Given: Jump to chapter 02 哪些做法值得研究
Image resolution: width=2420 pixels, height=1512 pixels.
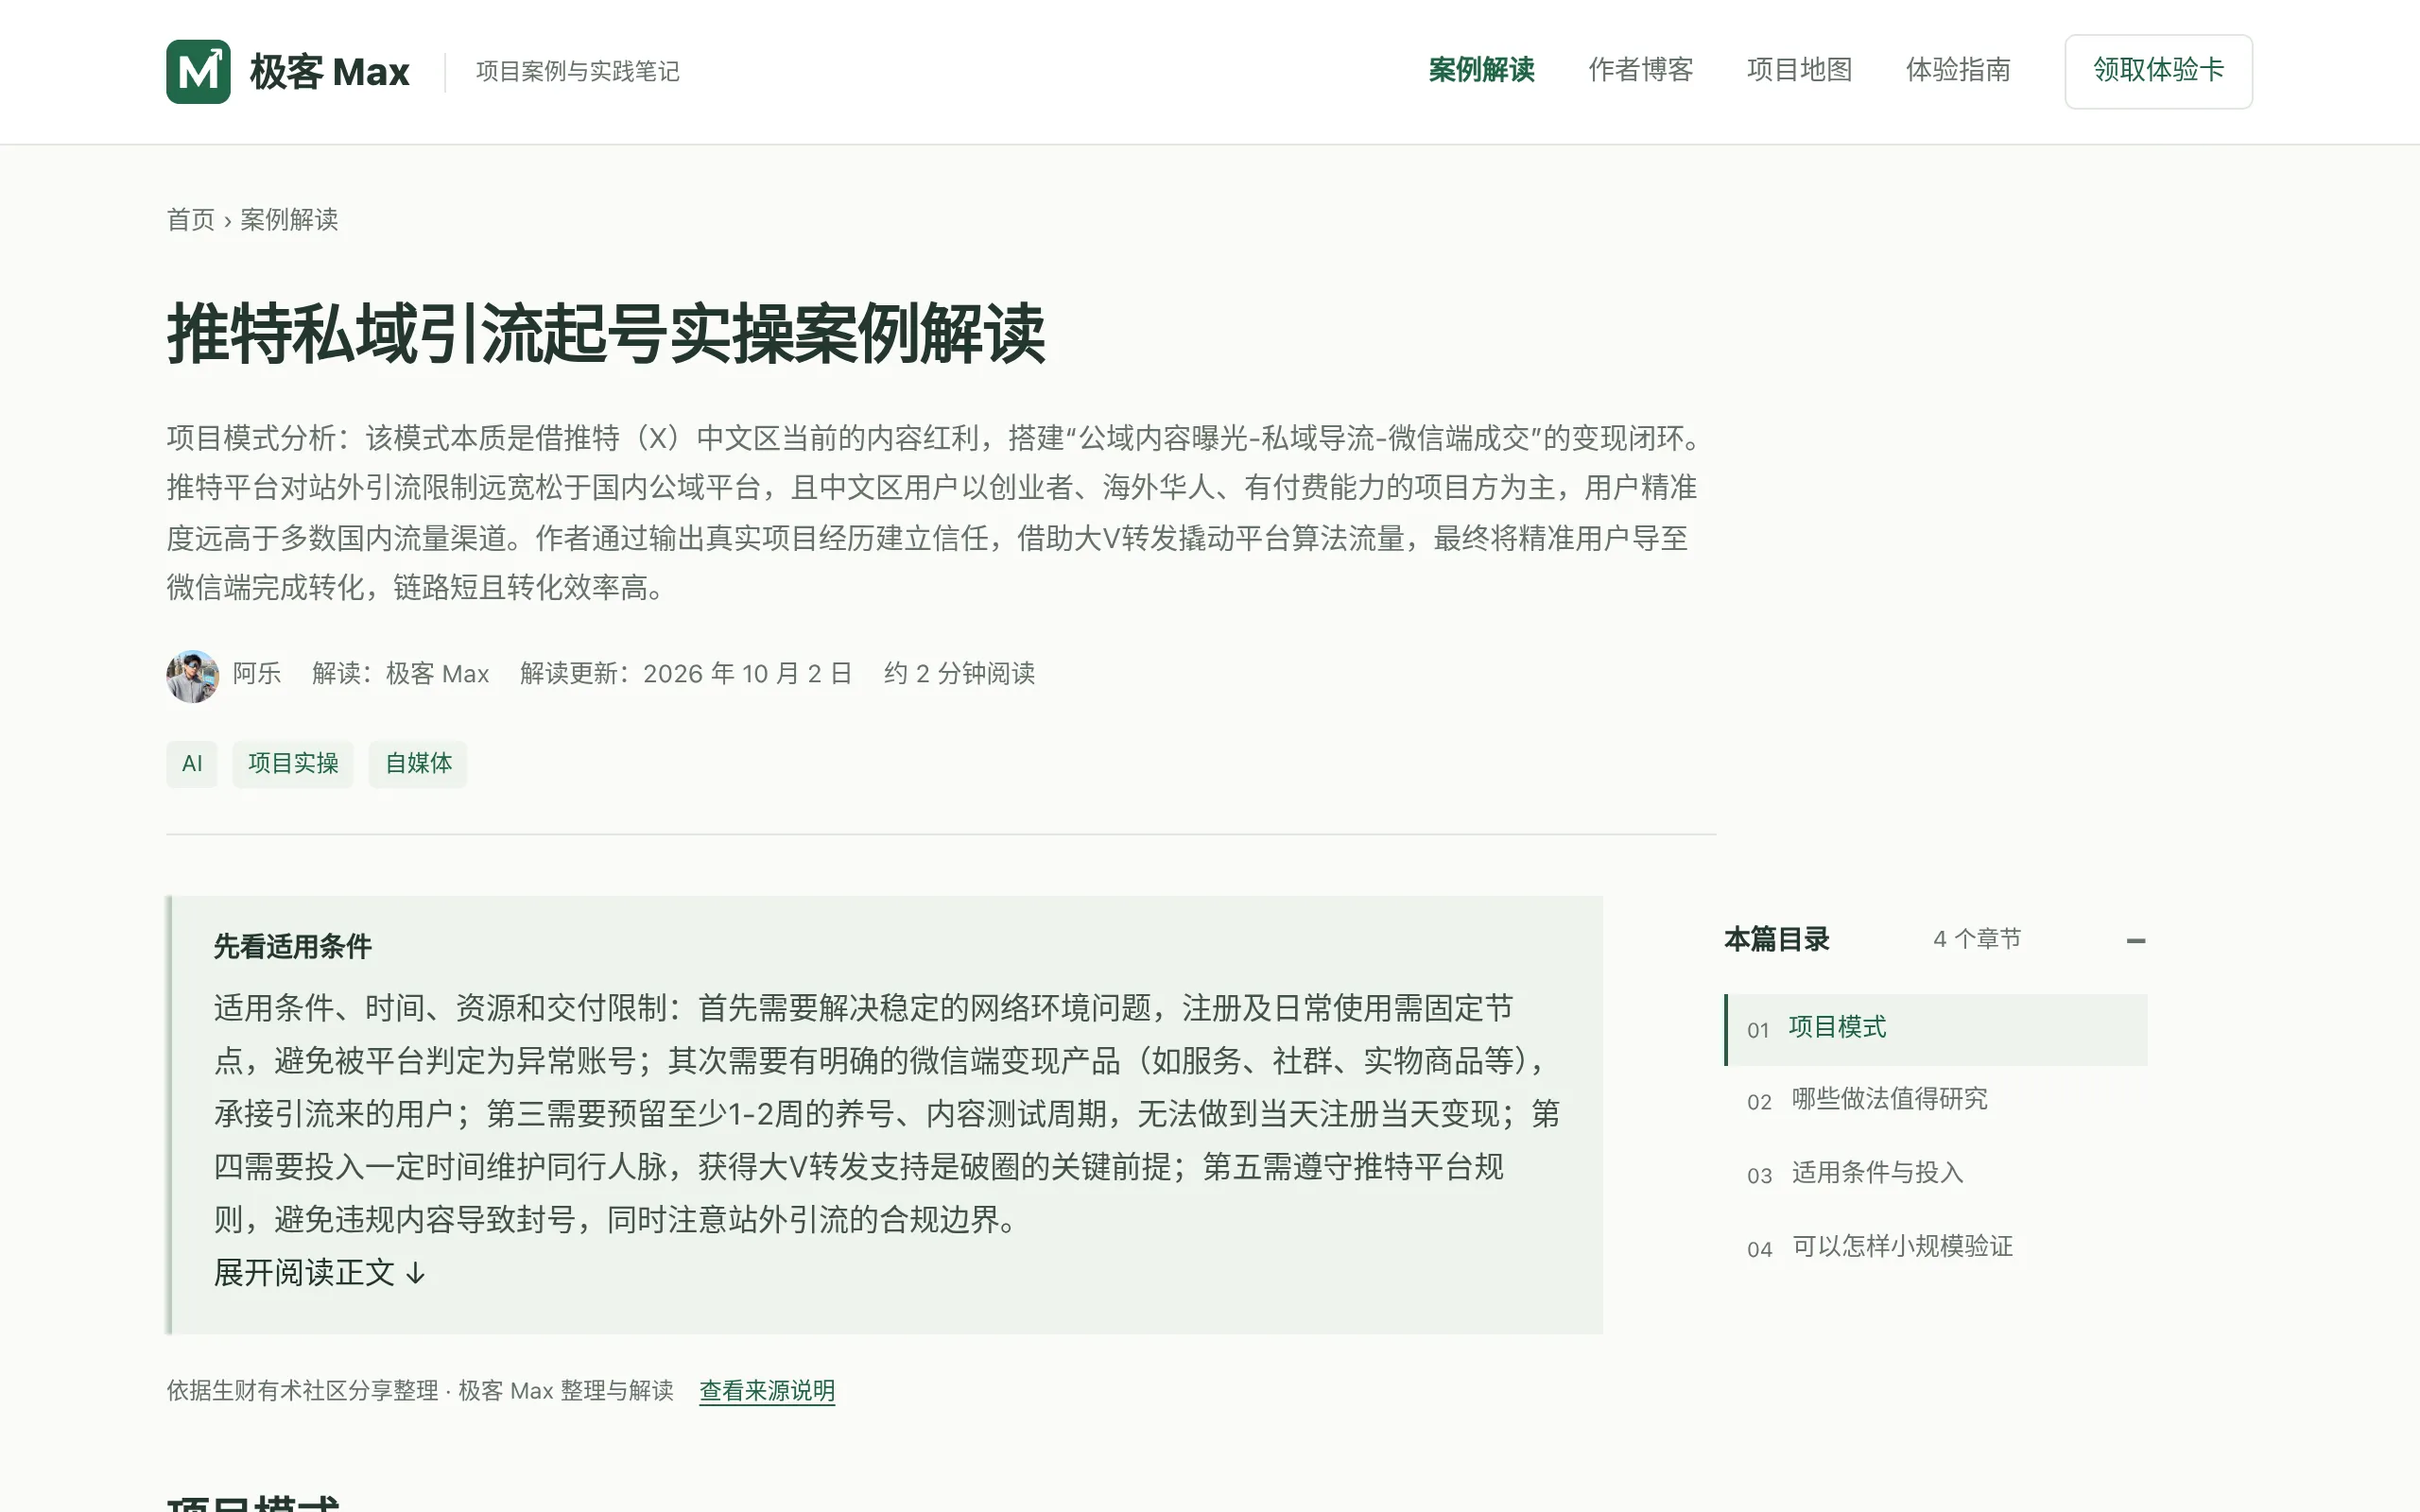Looking at the screenshot, I should (x=1935, y=1100).
